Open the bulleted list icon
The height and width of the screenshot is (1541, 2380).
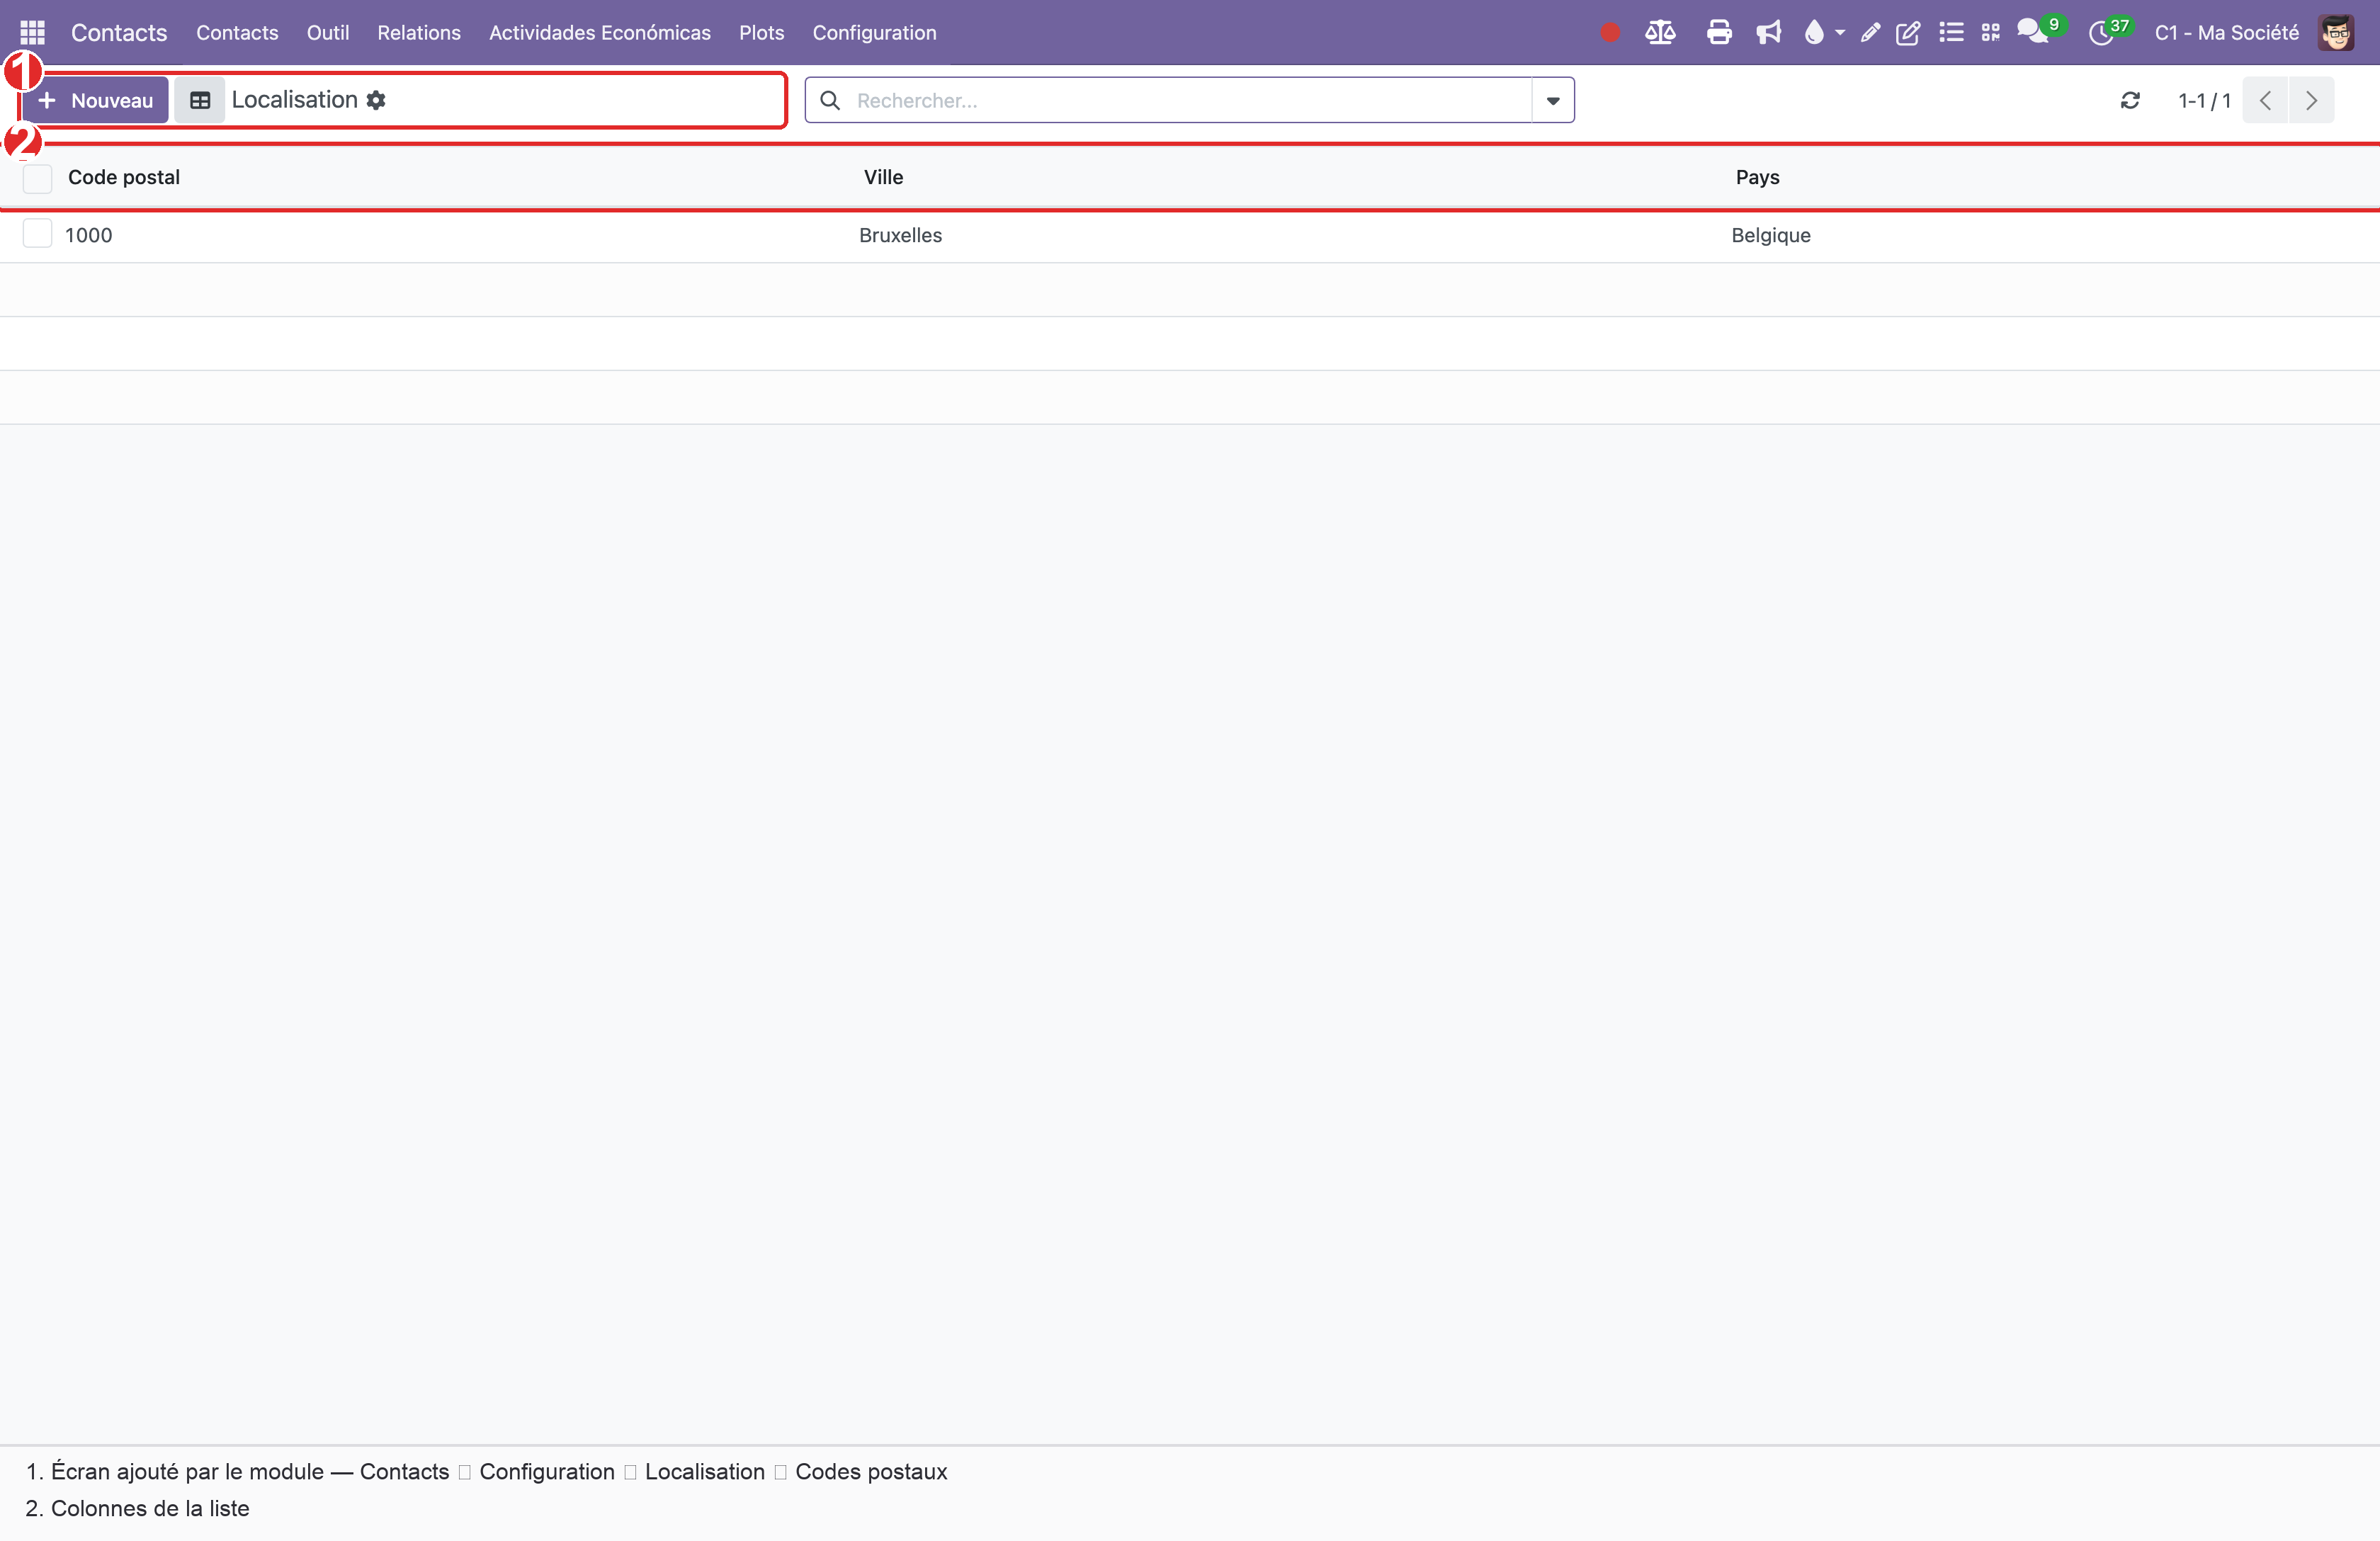[1951, 33]
